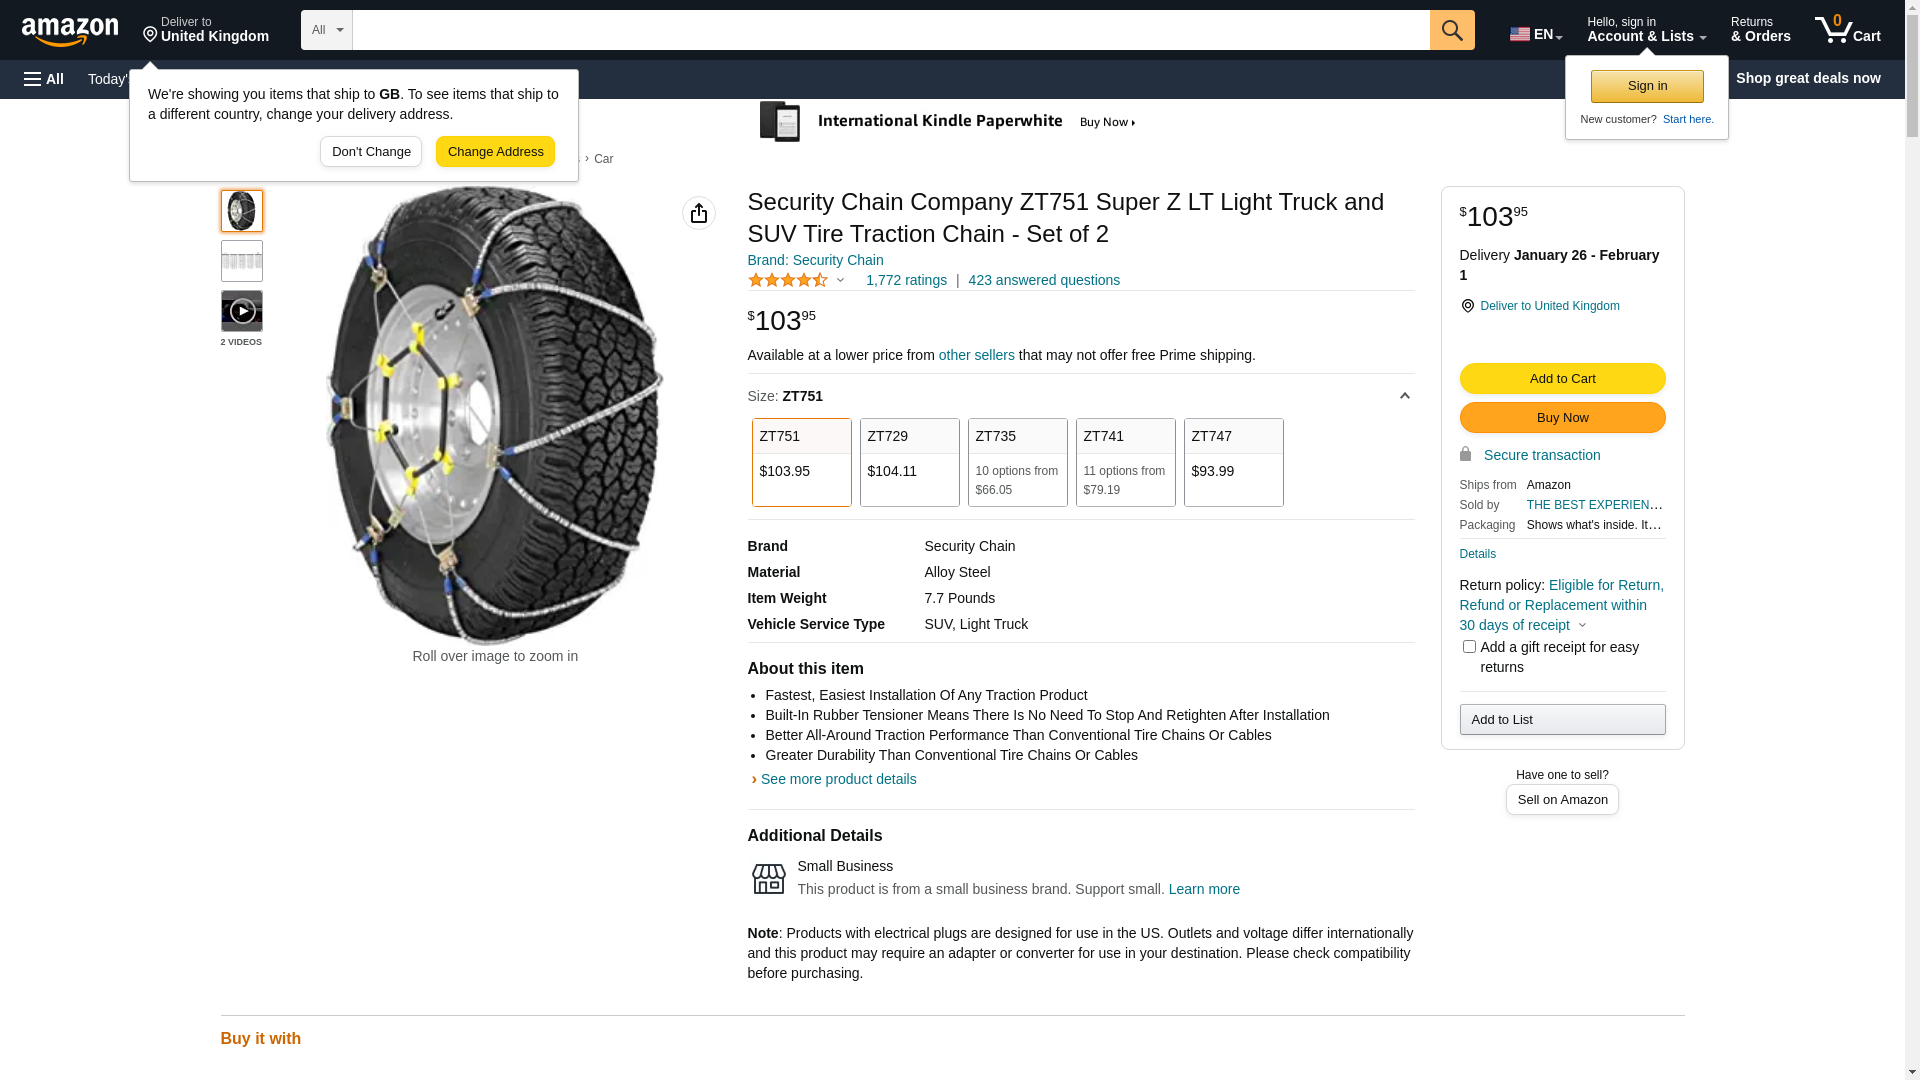Open Returns & Orders
The image size is (1920, 1080).
[x=1760, y=30]
